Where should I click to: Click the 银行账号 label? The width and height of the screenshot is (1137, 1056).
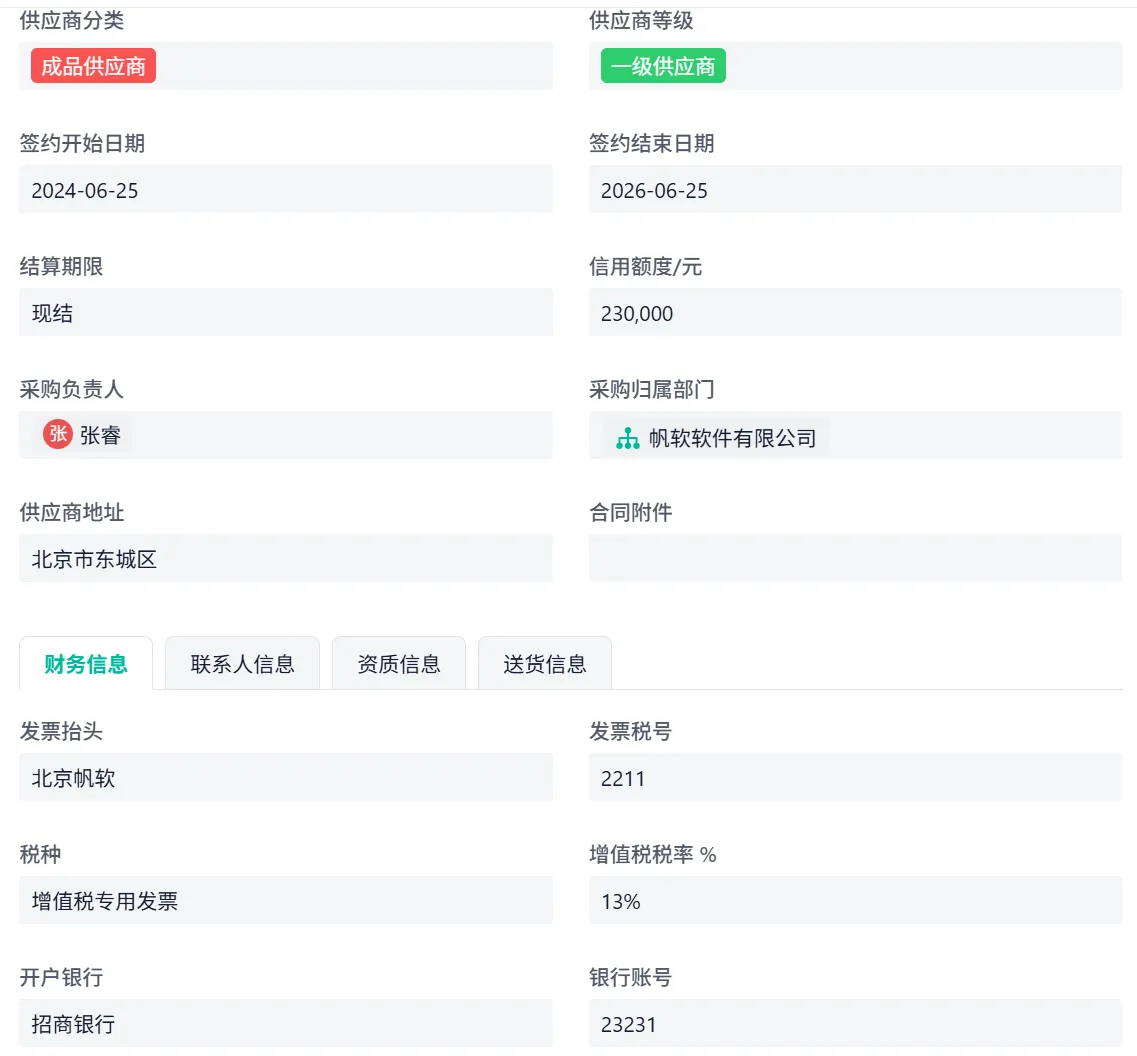click(630, 977)
